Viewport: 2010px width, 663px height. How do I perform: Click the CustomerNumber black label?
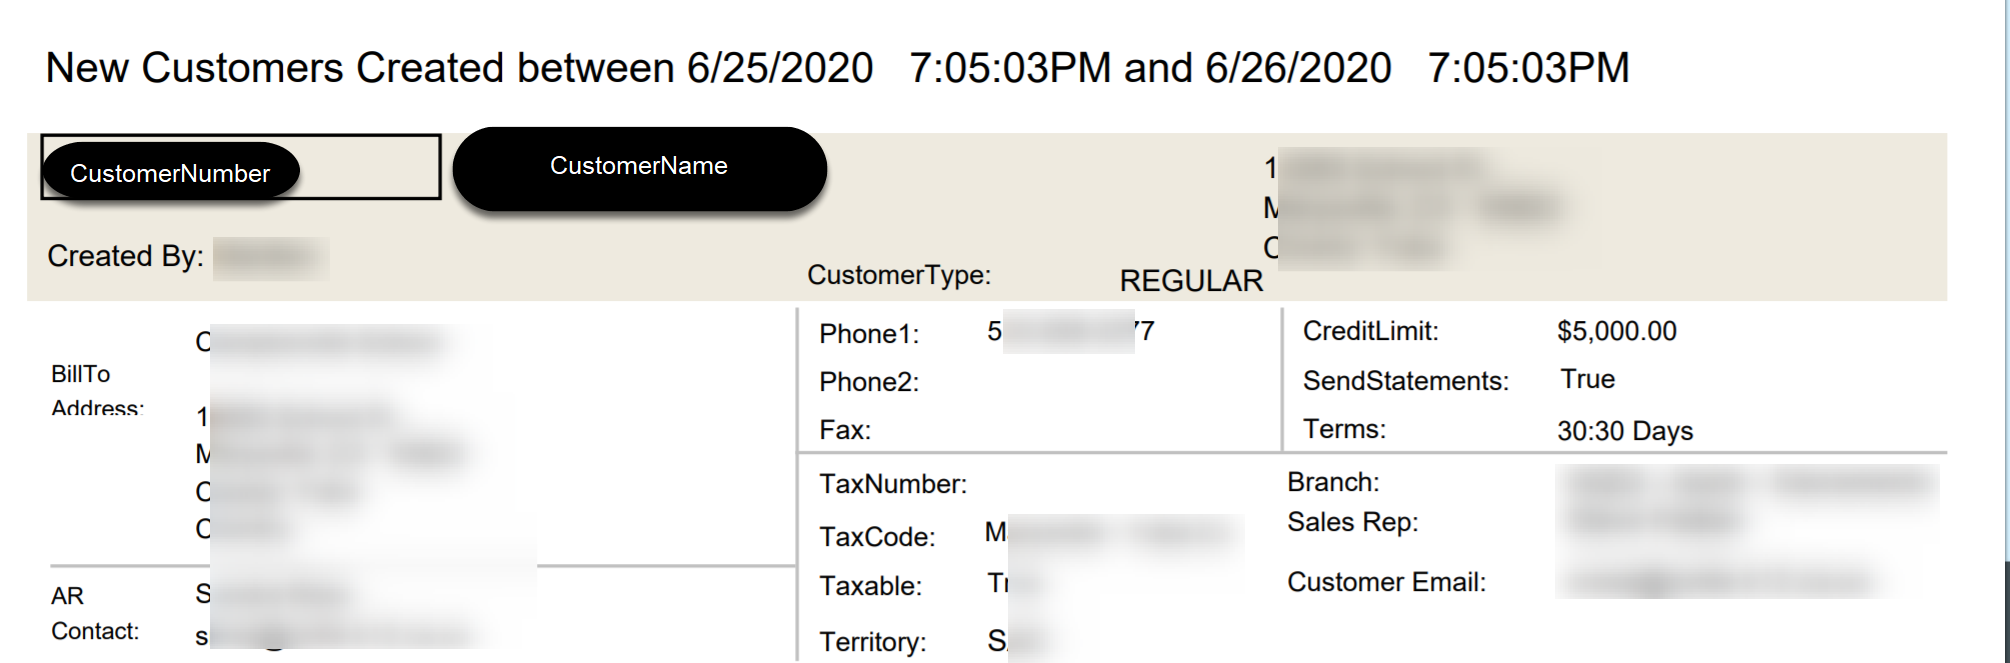click(170, 172)
